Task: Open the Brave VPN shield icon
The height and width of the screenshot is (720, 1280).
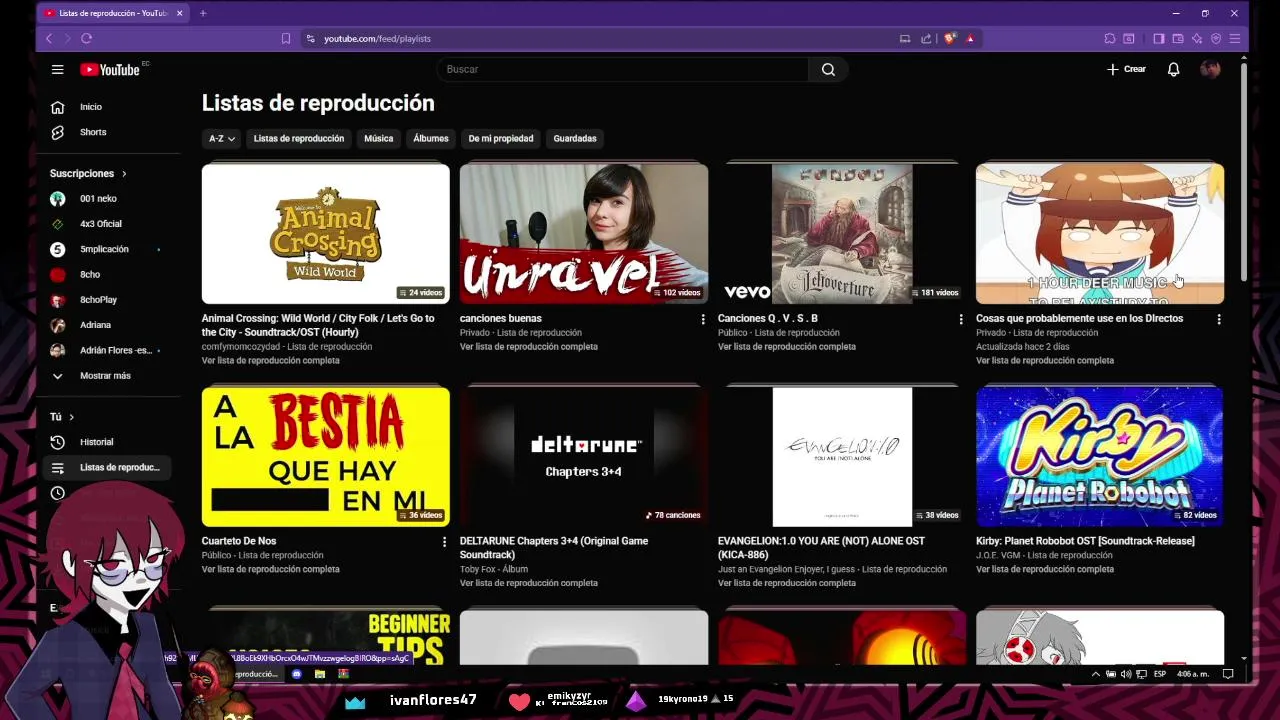Action: pos(1216,38)
